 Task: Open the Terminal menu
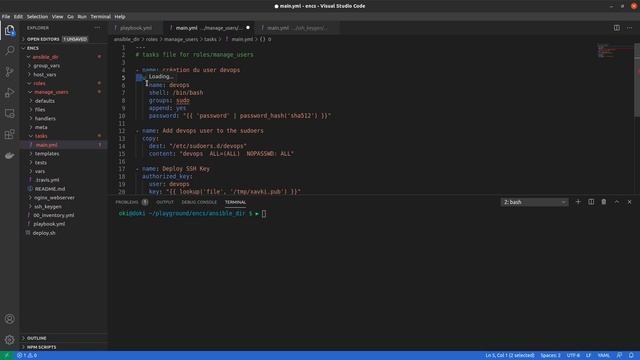(100, 17)
